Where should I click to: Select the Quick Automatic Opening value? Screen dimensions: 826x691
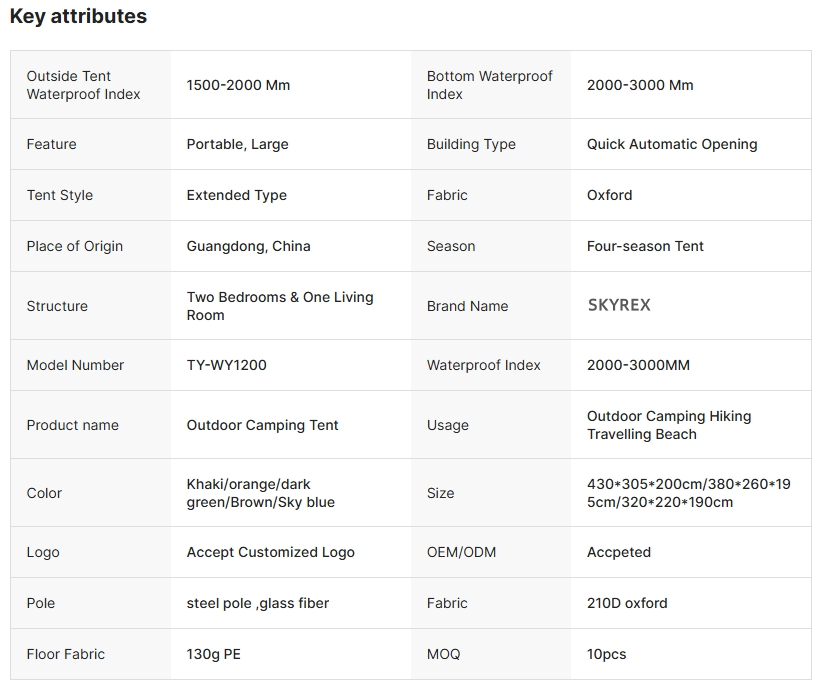point(672,144)
